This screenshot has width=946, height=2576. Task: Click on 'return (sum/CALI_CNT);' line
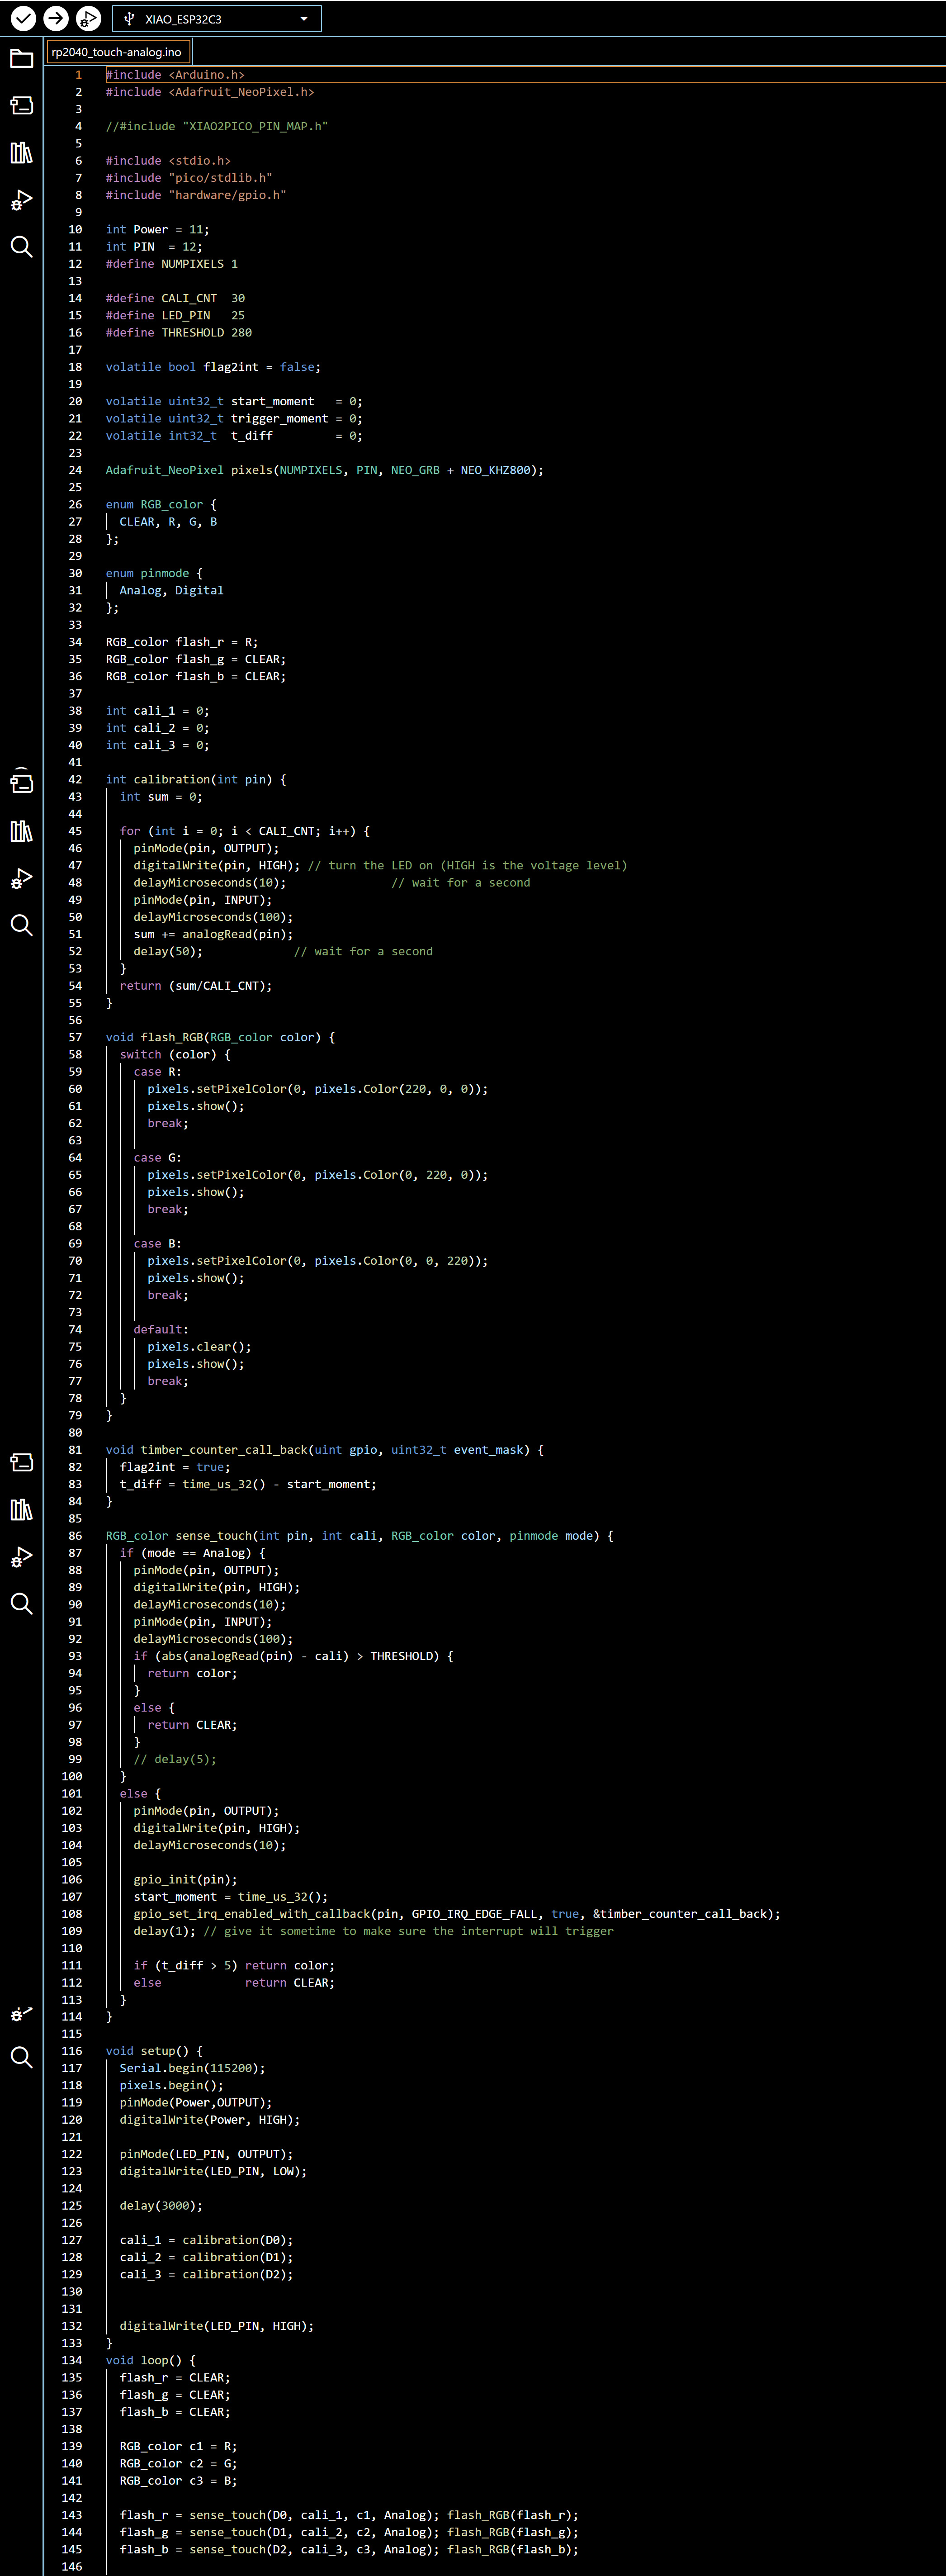(196, 986)
